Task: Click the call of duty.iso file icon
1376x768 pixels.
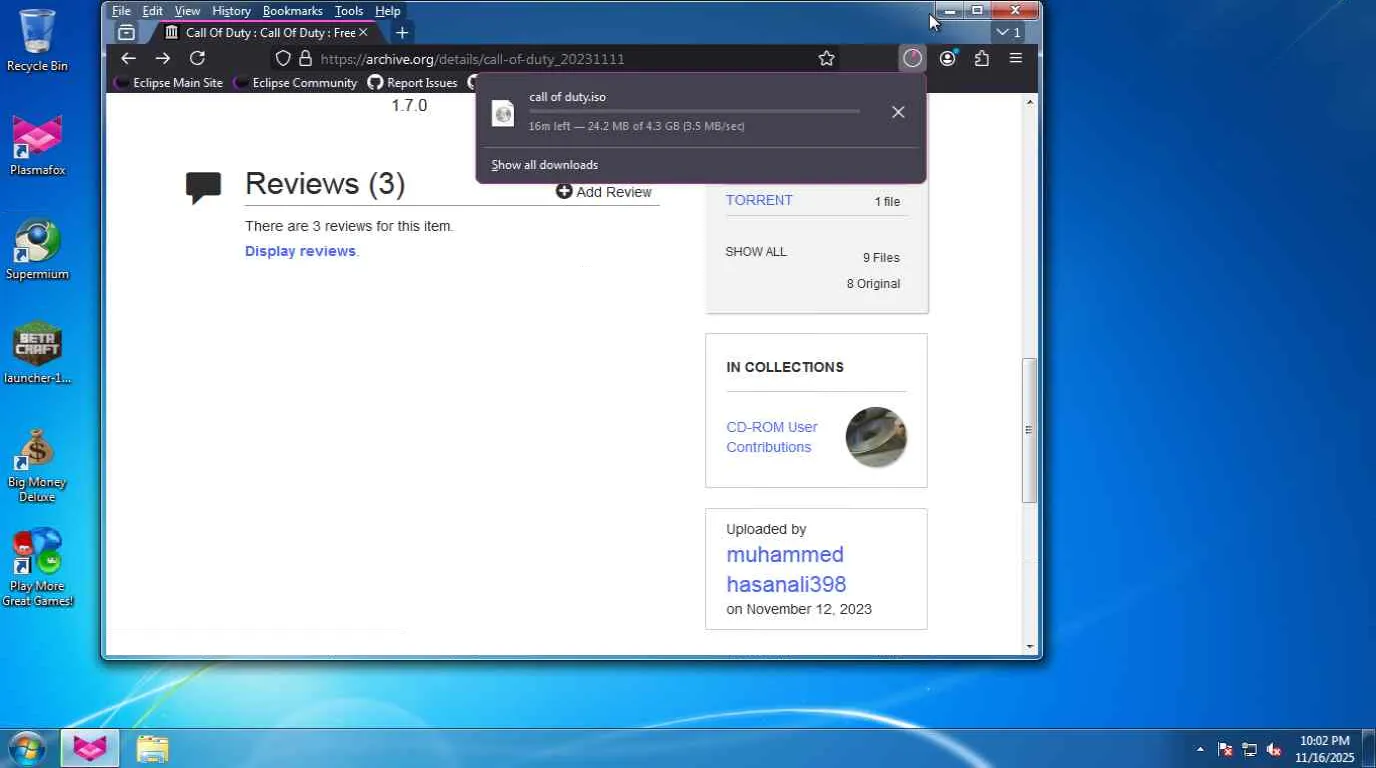Action: pos(503,113)
